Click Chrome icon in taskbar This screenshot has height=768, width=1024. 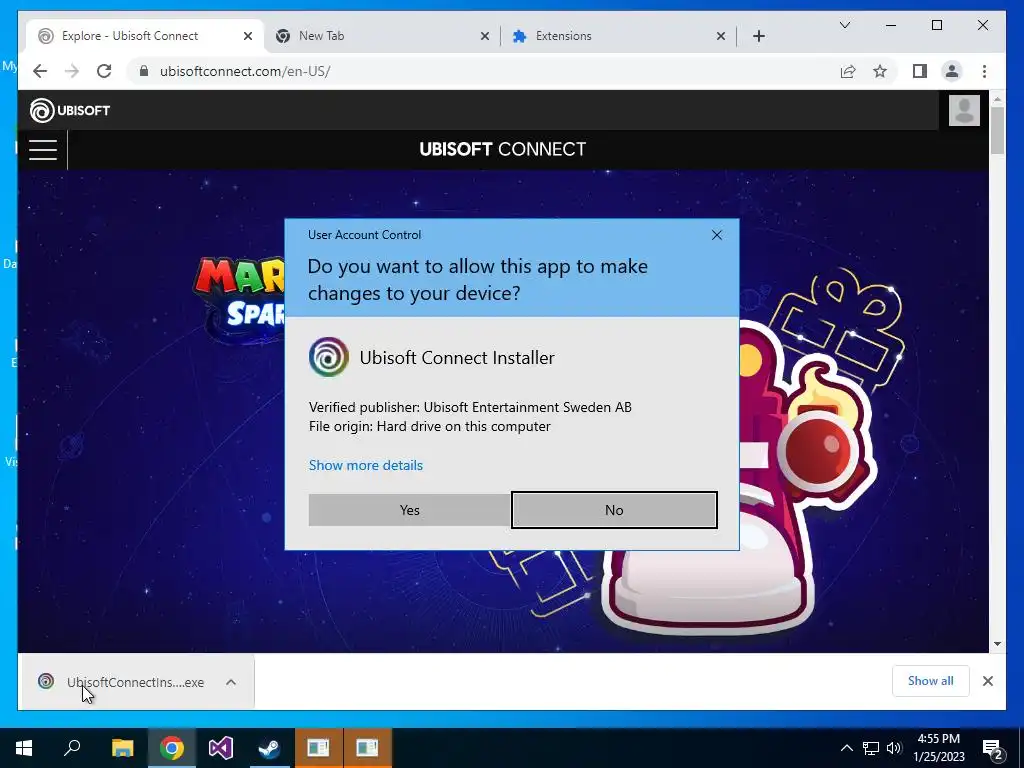tap(171, 748)
